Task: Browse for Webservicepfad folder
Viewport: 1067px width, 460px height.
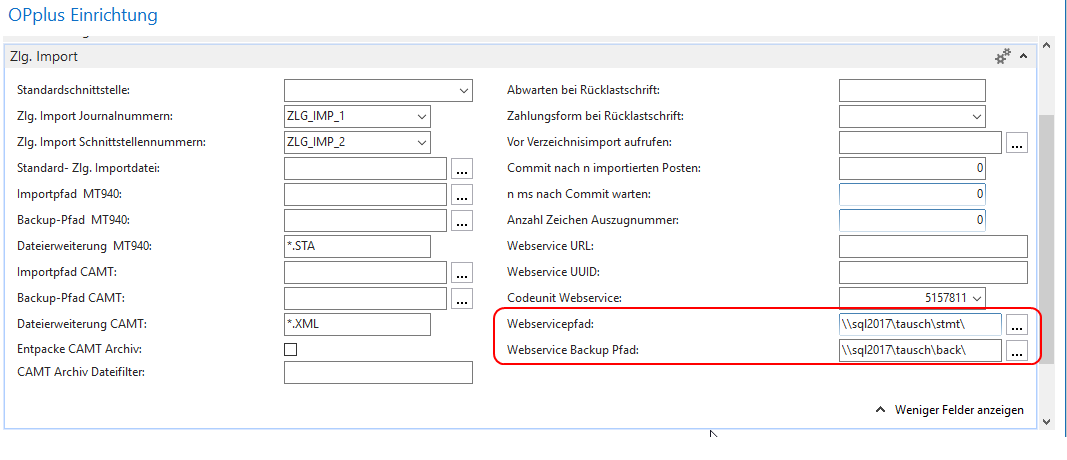Action: click(x=1017, y=325)
